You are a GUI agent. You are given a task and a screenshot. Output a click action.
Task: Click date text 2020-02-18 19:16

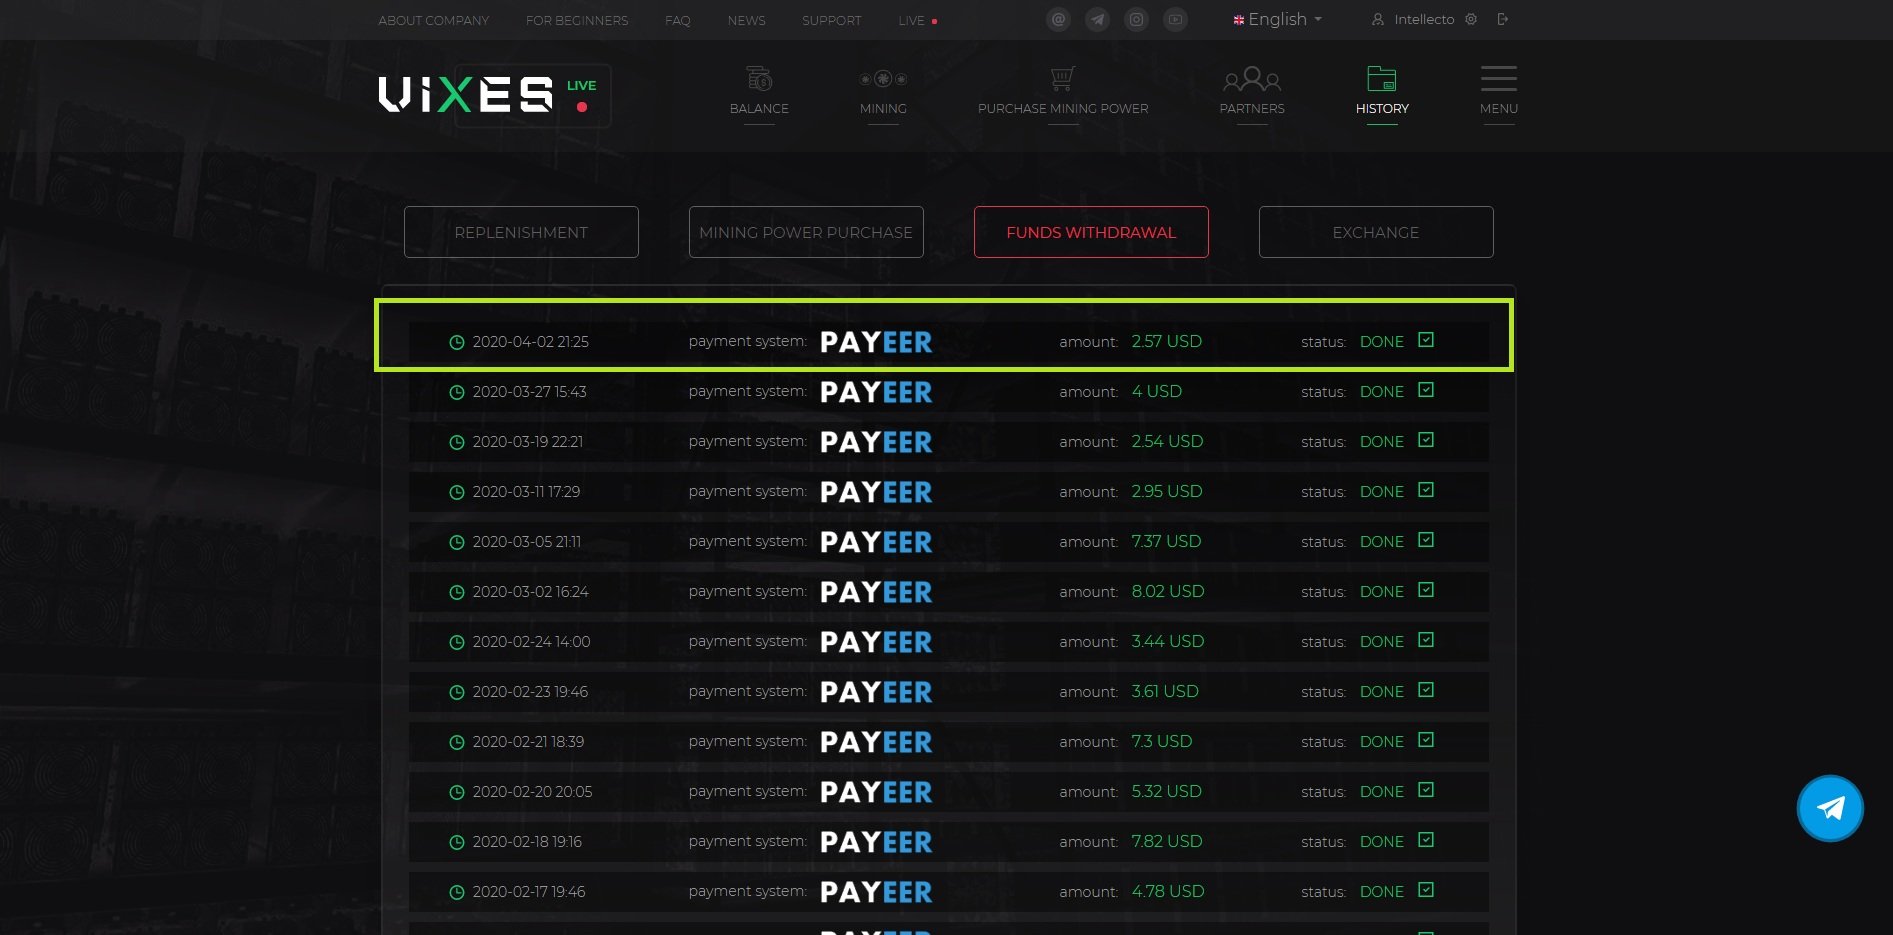527,842
